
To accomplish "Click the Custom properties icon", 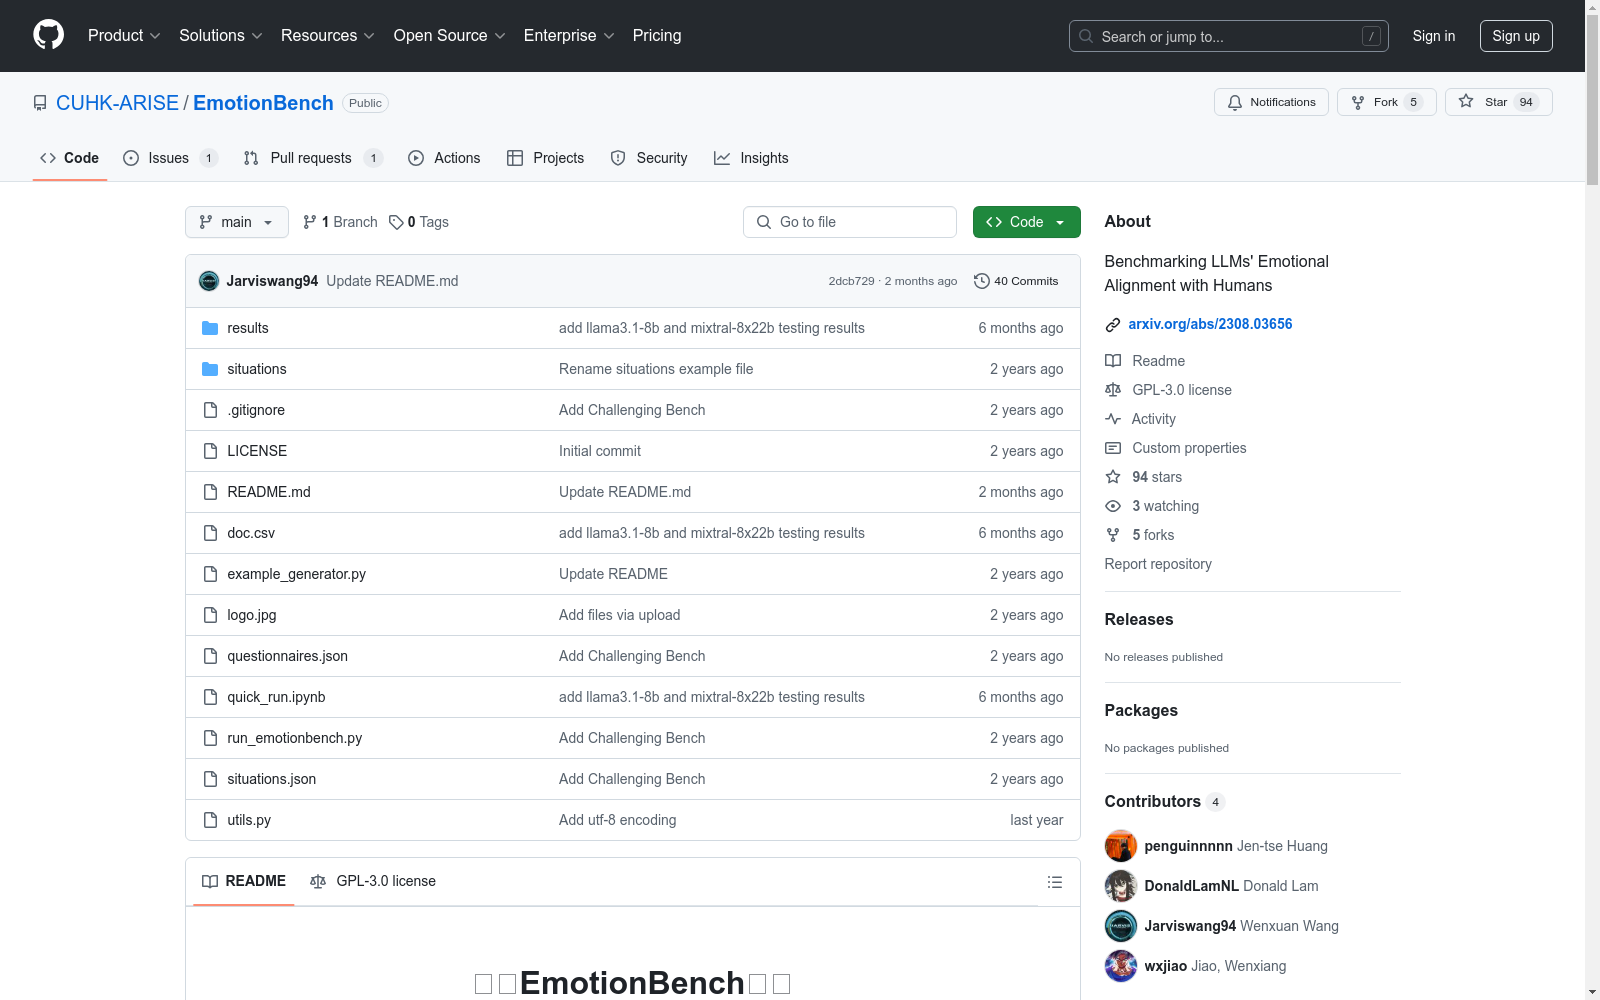I will [1113, 448].
